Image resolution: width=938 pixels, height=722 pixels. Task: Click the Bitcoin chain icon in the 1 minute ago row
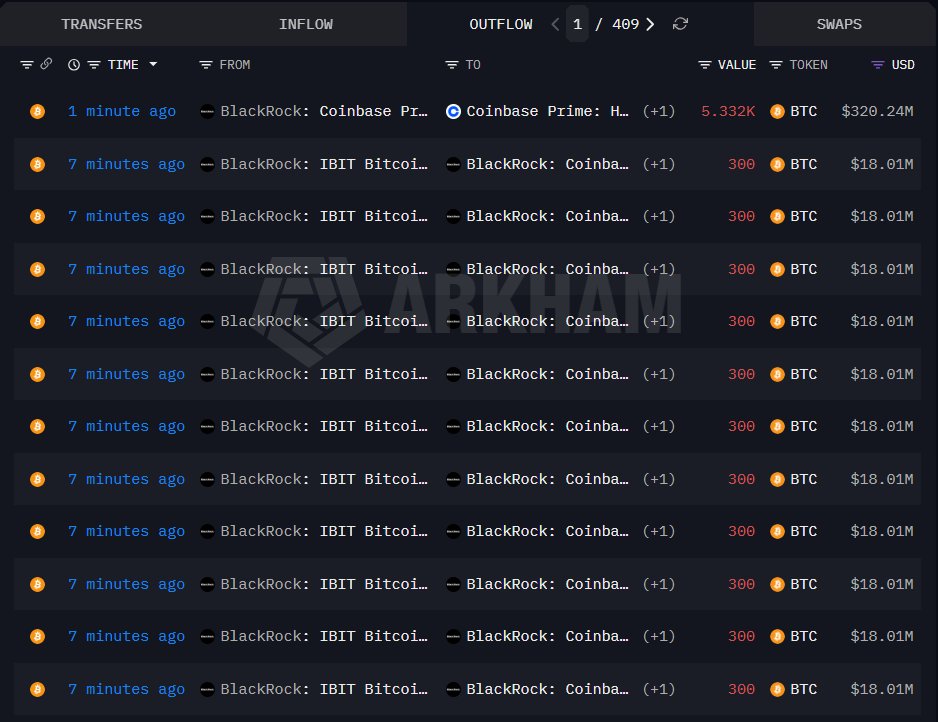pyautogui.click(x=37, y=111)
